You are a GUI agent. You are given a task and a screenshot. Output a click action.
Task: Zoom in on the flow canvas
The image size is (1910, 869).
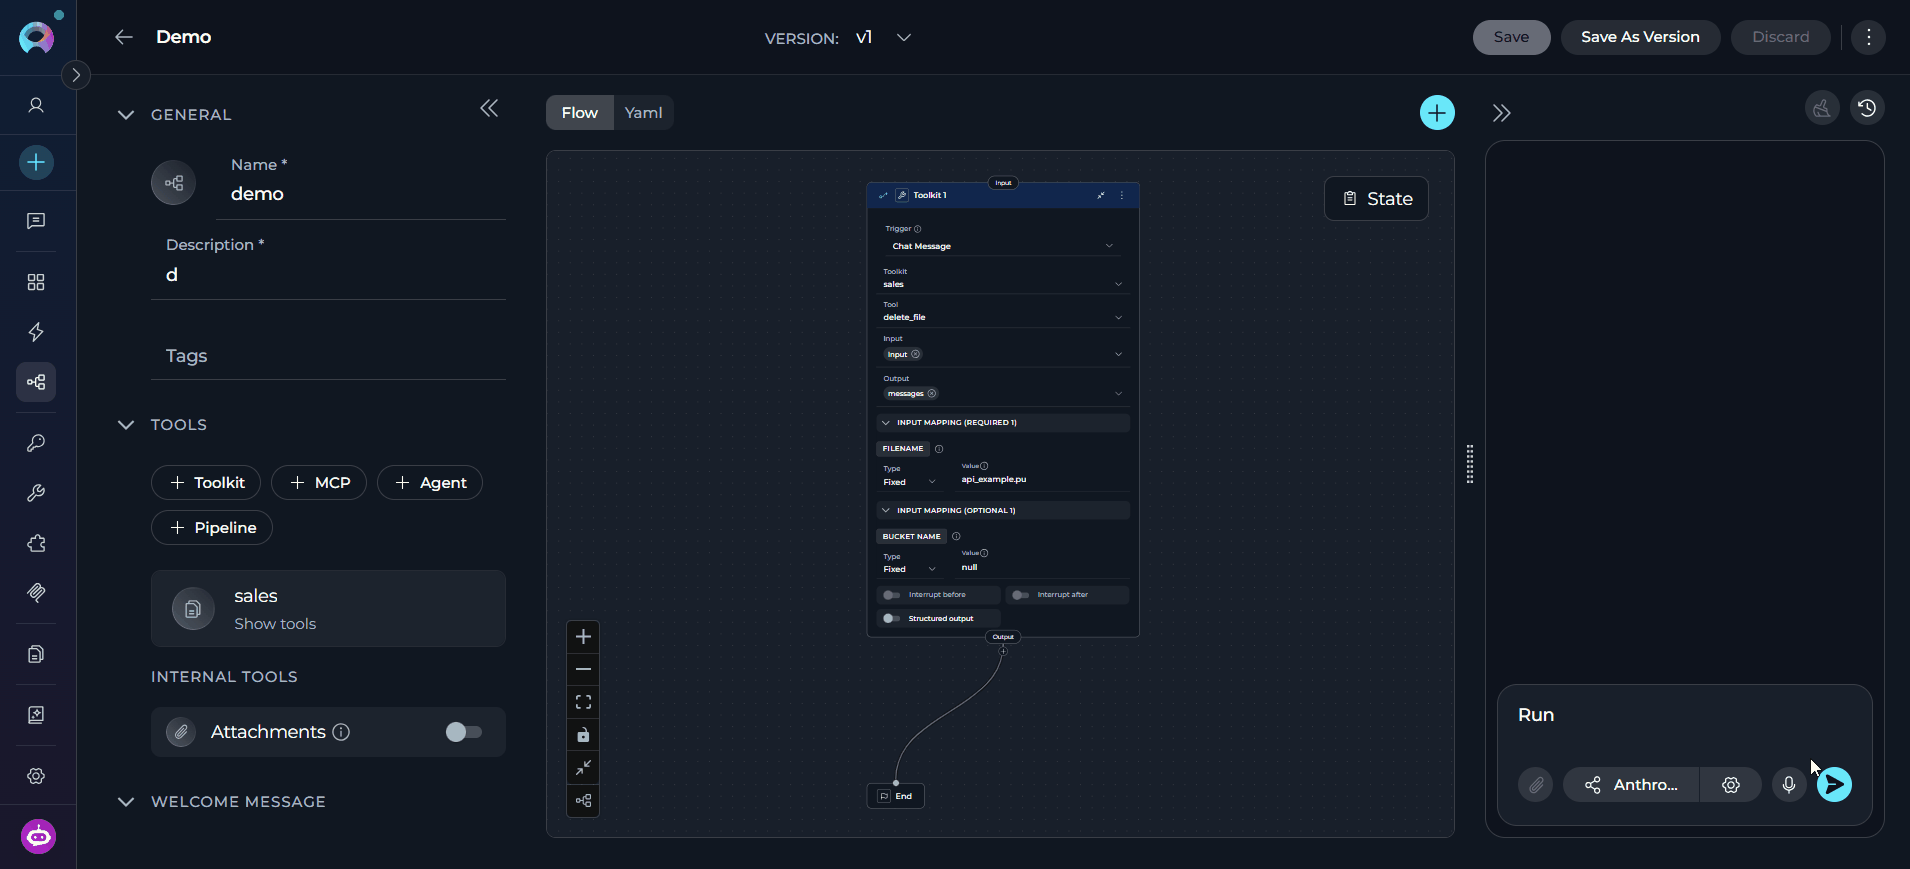point(583,636)
